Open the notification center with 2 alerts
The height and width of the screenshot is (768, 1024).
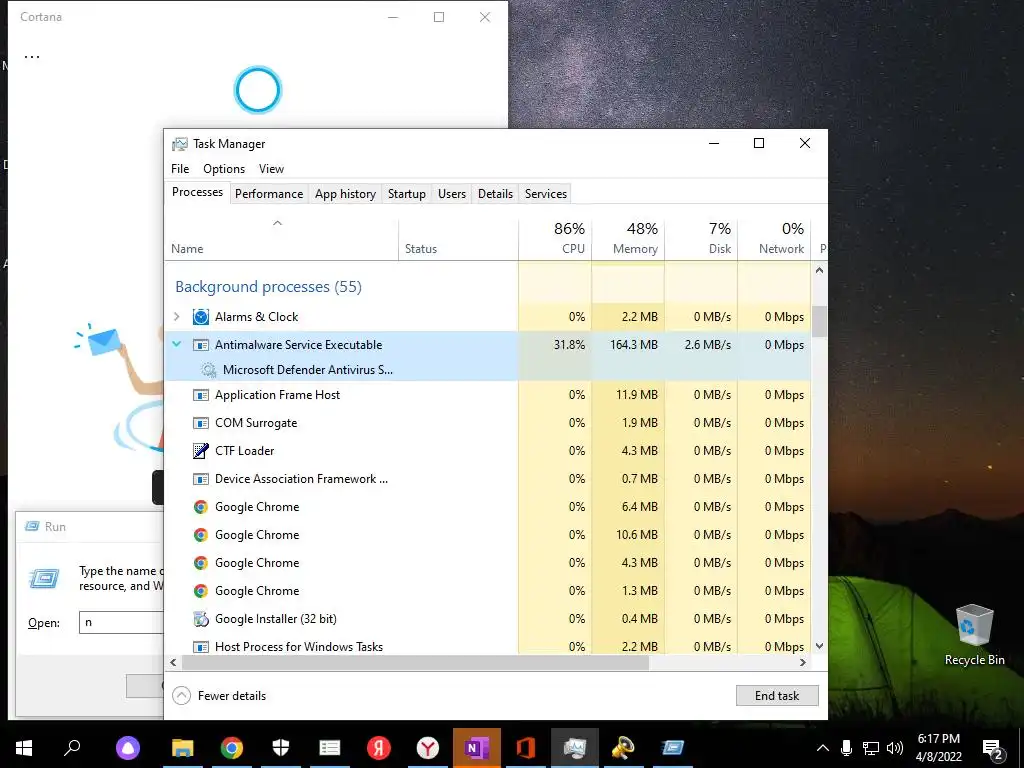(x=993, y=749)
